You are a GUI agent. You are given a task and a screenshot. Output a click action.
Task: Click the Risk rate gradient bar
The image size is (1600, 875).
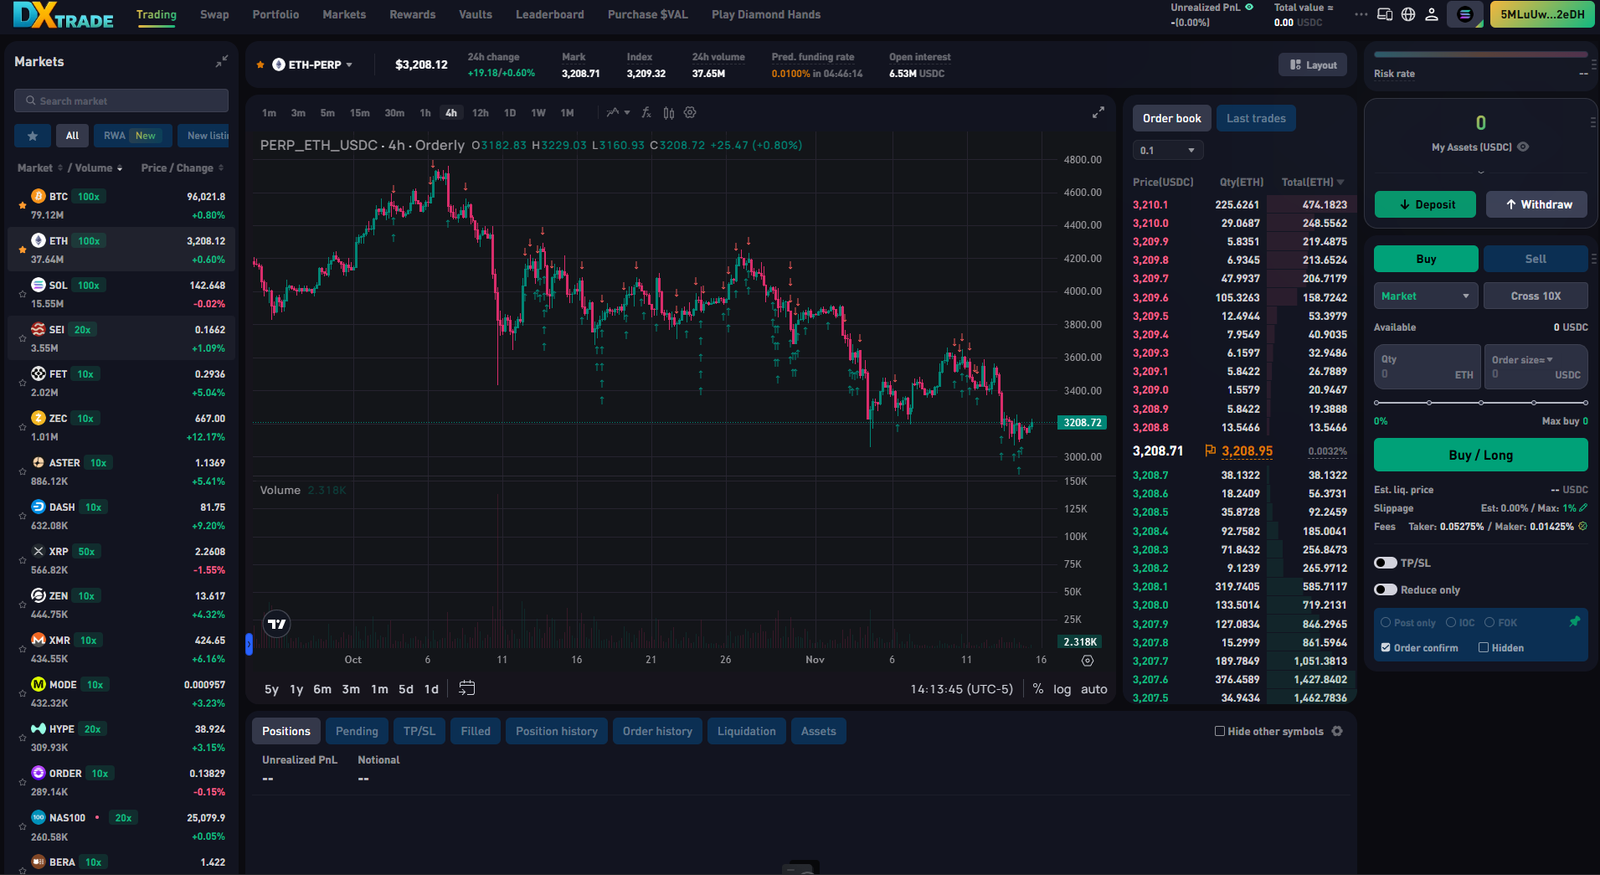tap(1481, 54)
